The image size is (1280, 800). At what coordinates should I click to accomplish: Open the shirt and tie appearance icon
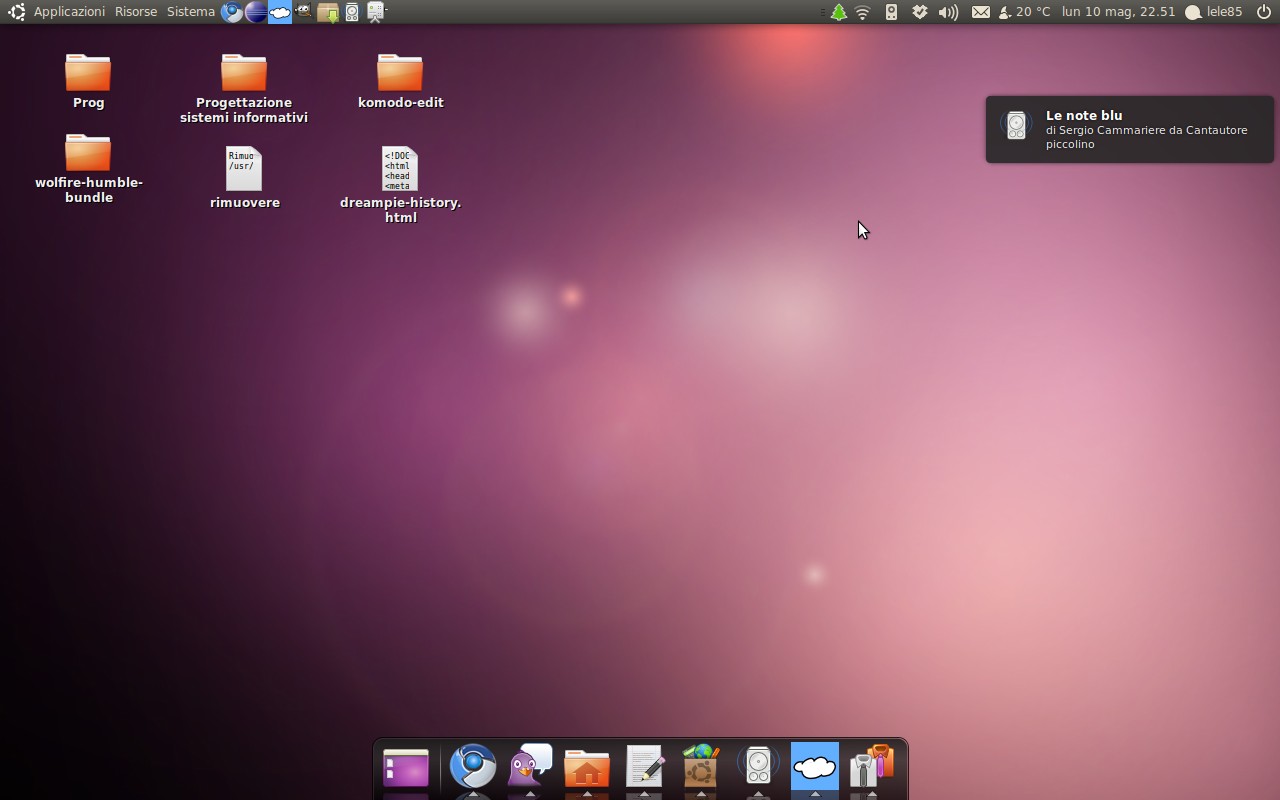coord(871,767)
